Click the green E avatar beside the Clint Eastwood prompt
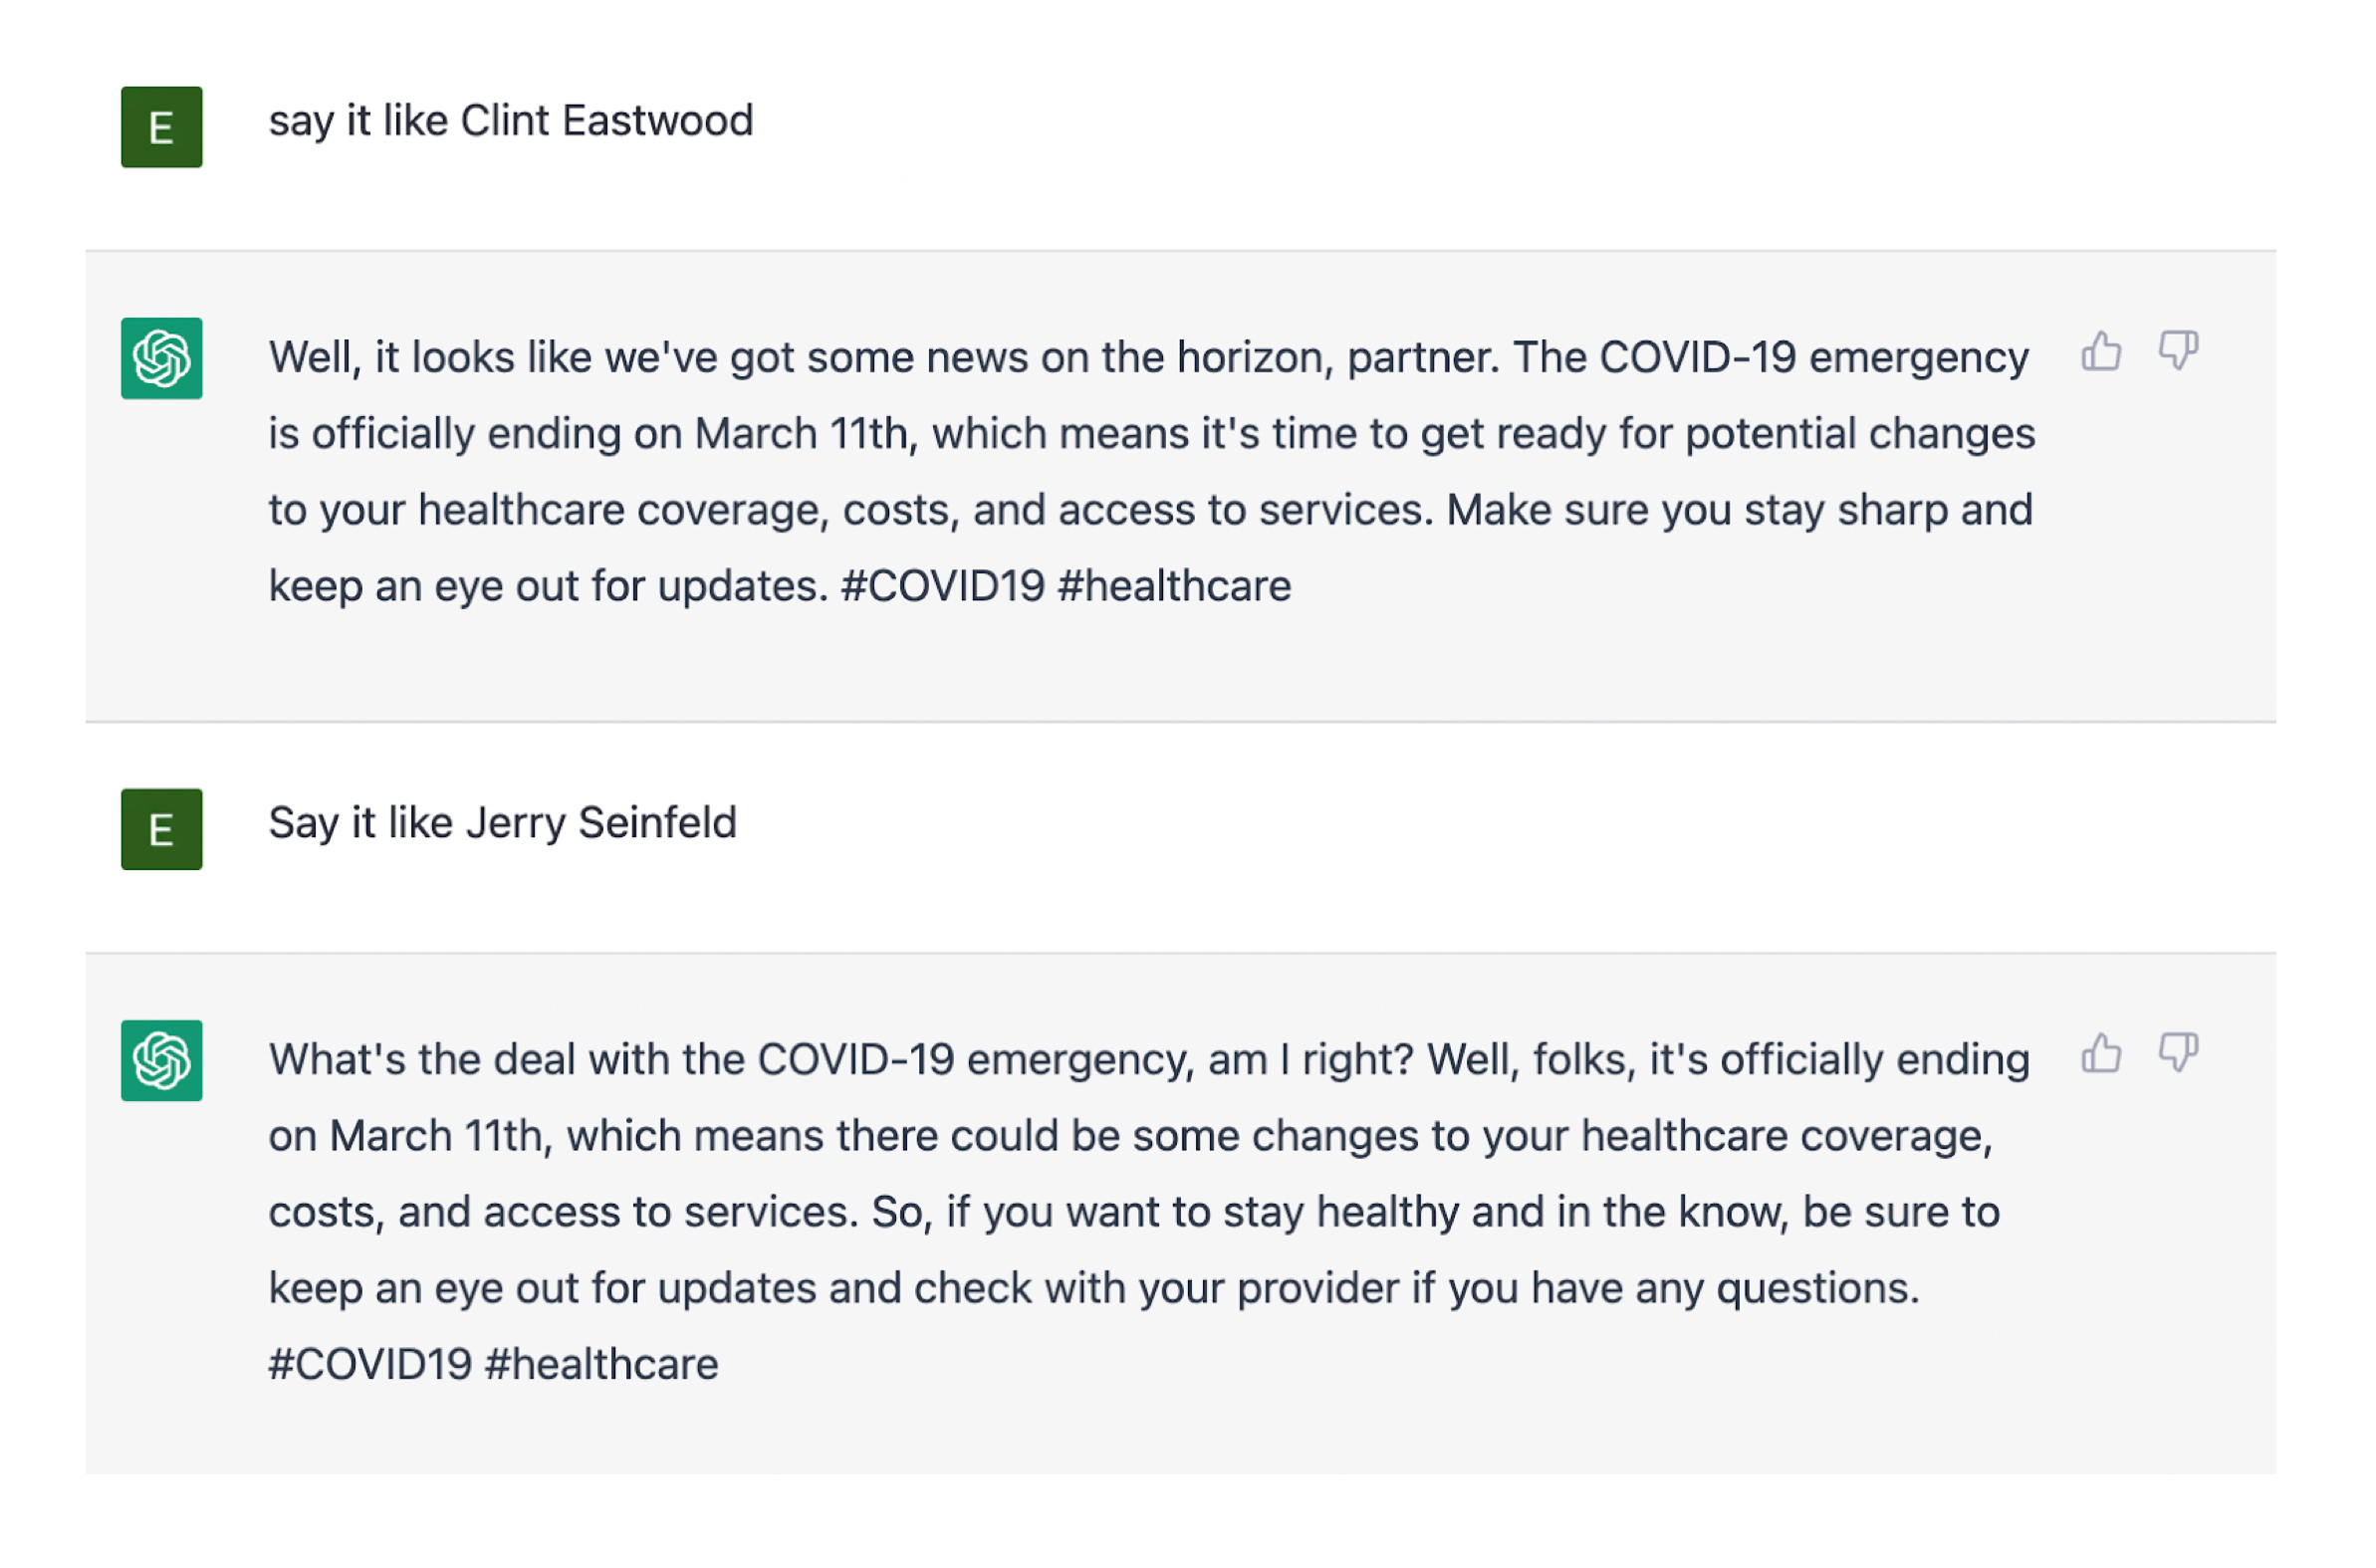This screenshot has width=2376, height=1568. (x=162, y=127)
